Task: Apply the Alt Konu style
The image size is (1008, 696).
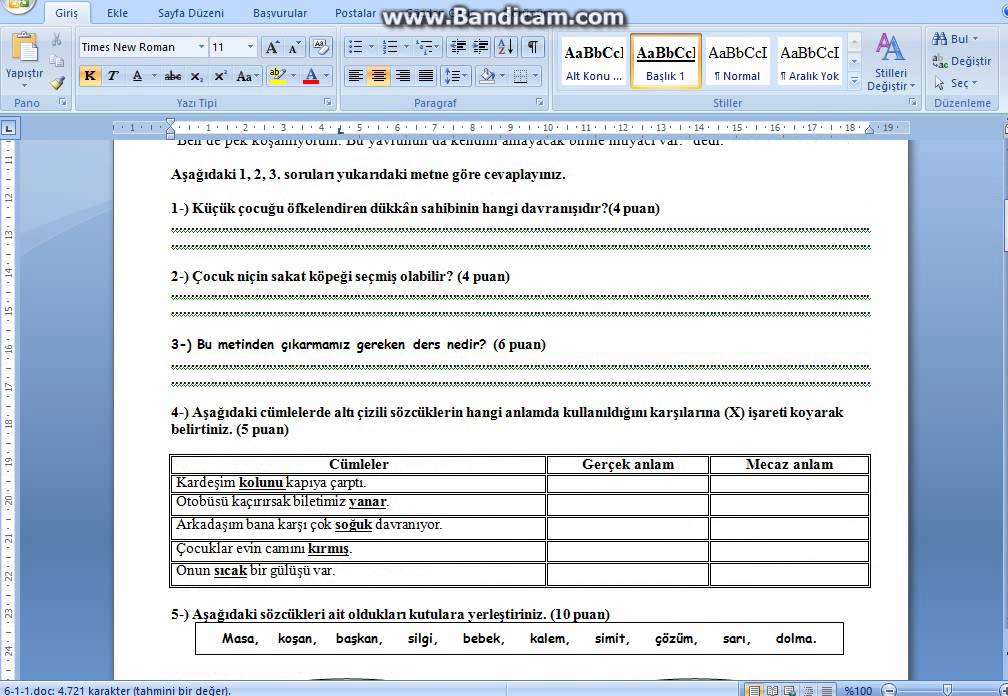Action: 593,62
